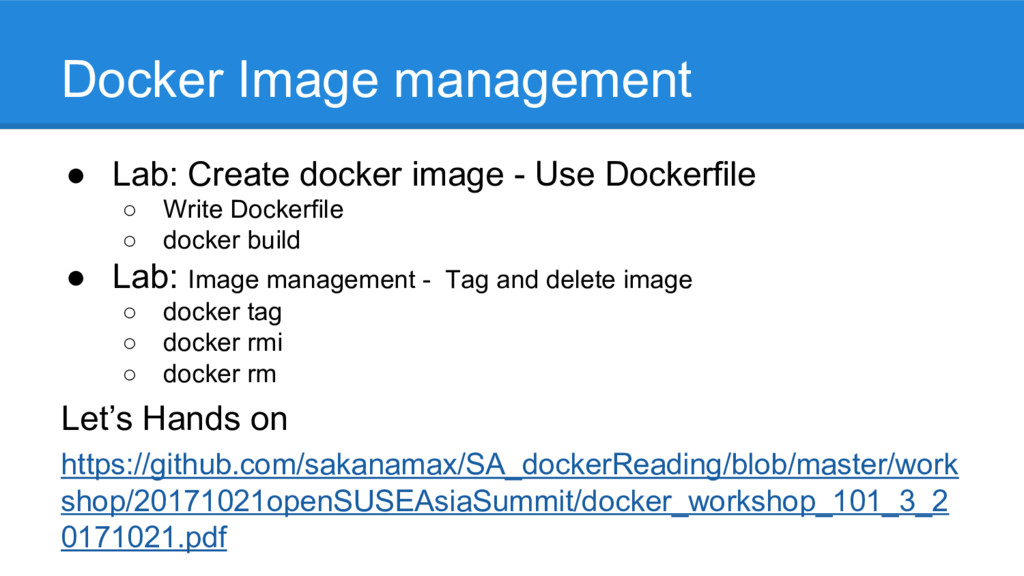This screenshot has width=1024, height=576.
Task: Click the blue header banner area
Action: click(512, 63)
